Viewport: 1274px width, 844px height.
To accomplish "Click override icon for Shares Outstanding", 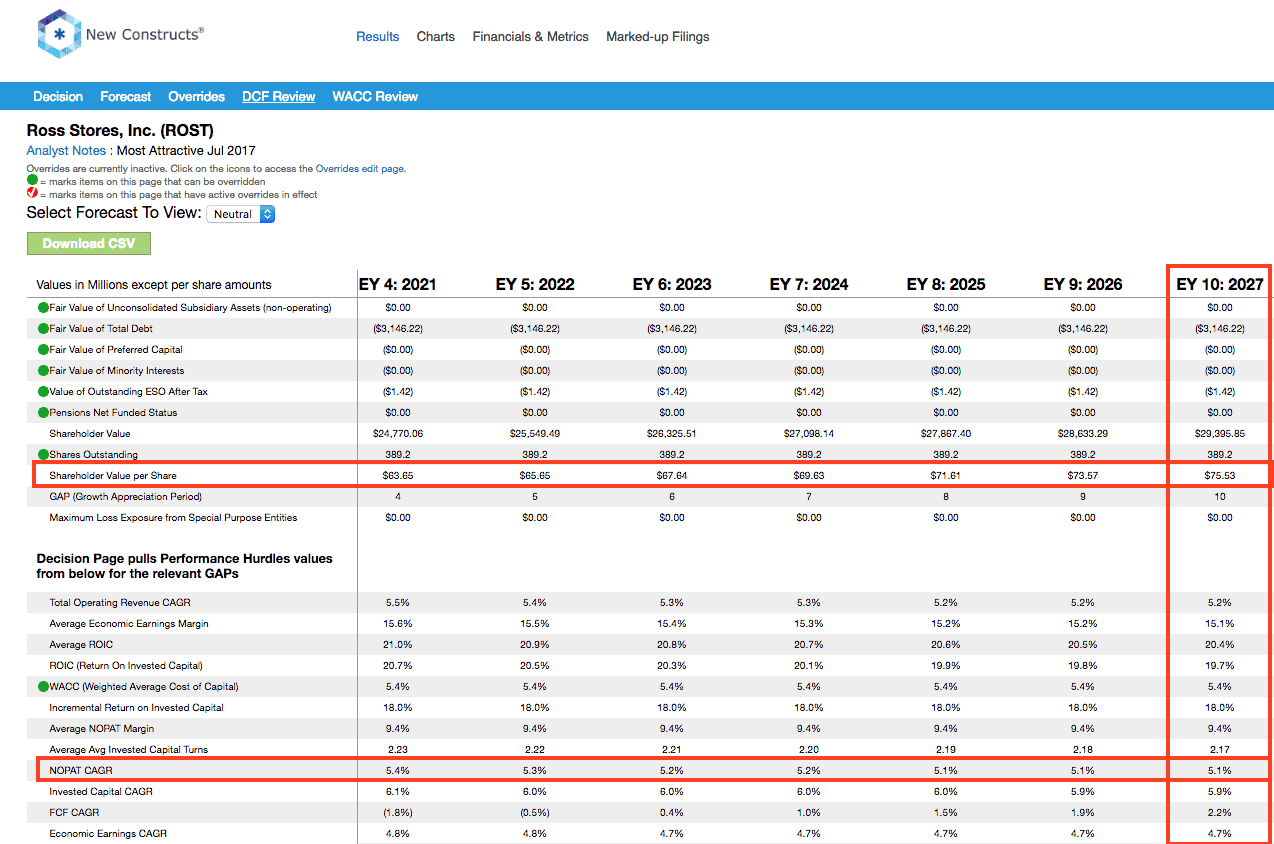I will coord(43,454).
